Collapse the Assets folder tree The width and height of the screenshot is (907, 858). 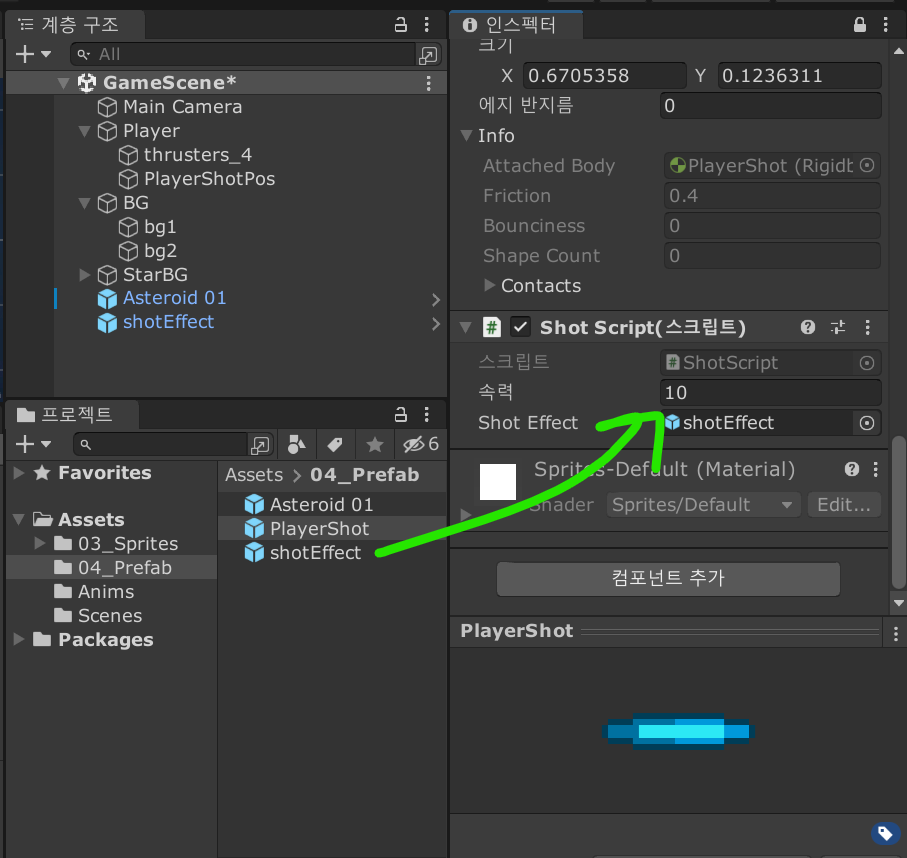pyautogui.click(x=19, y=520)
